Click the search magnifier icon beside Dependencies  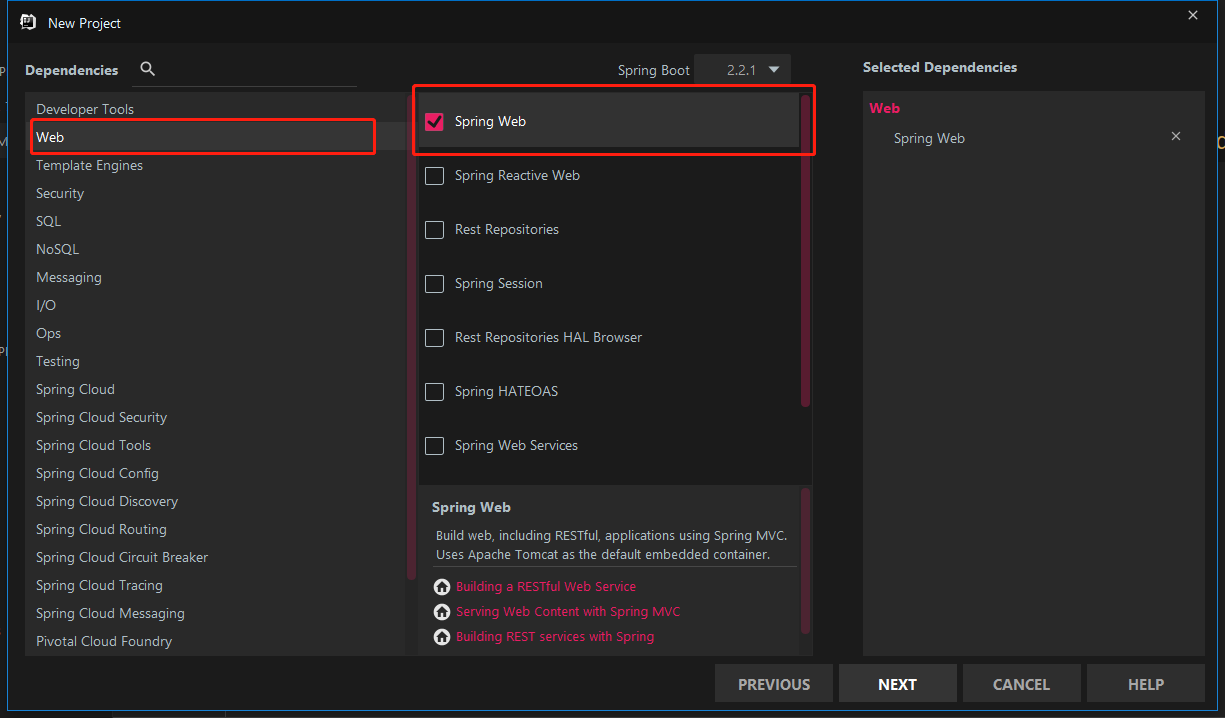[x=148, y=69]
